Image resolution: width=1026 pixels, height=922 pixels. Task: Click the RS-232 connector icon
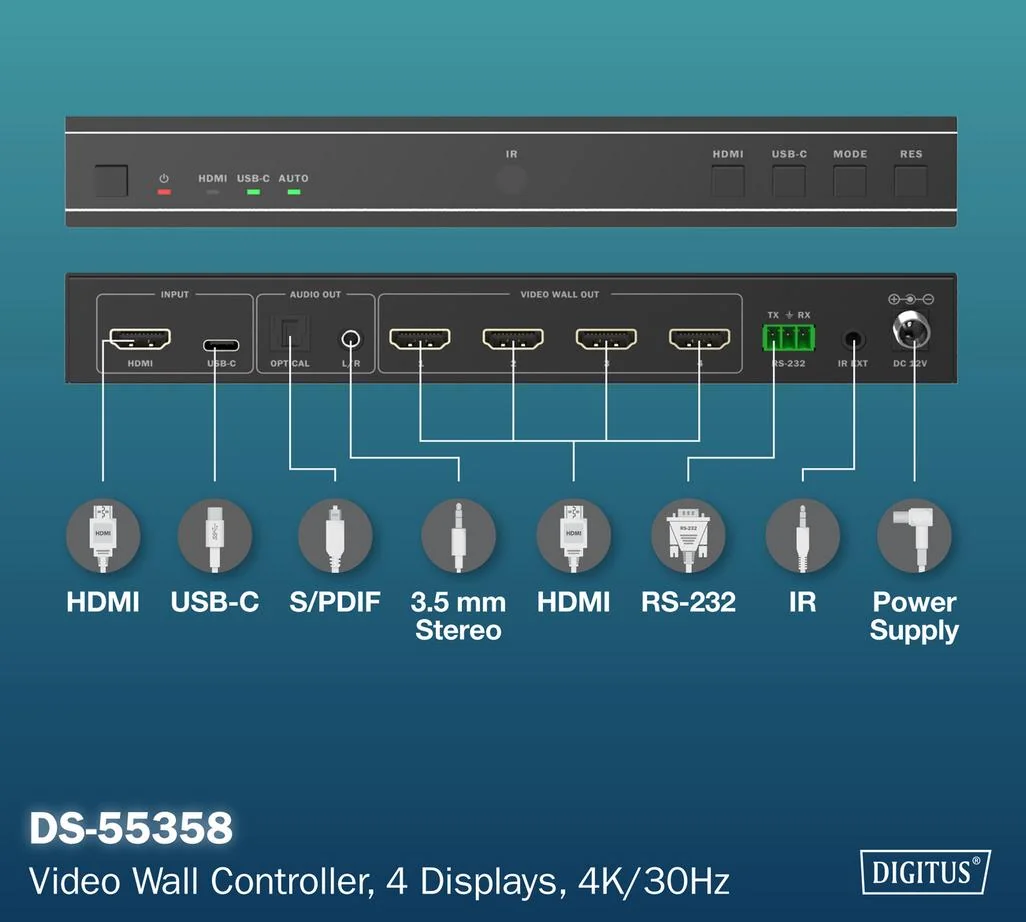pos(688,535)
